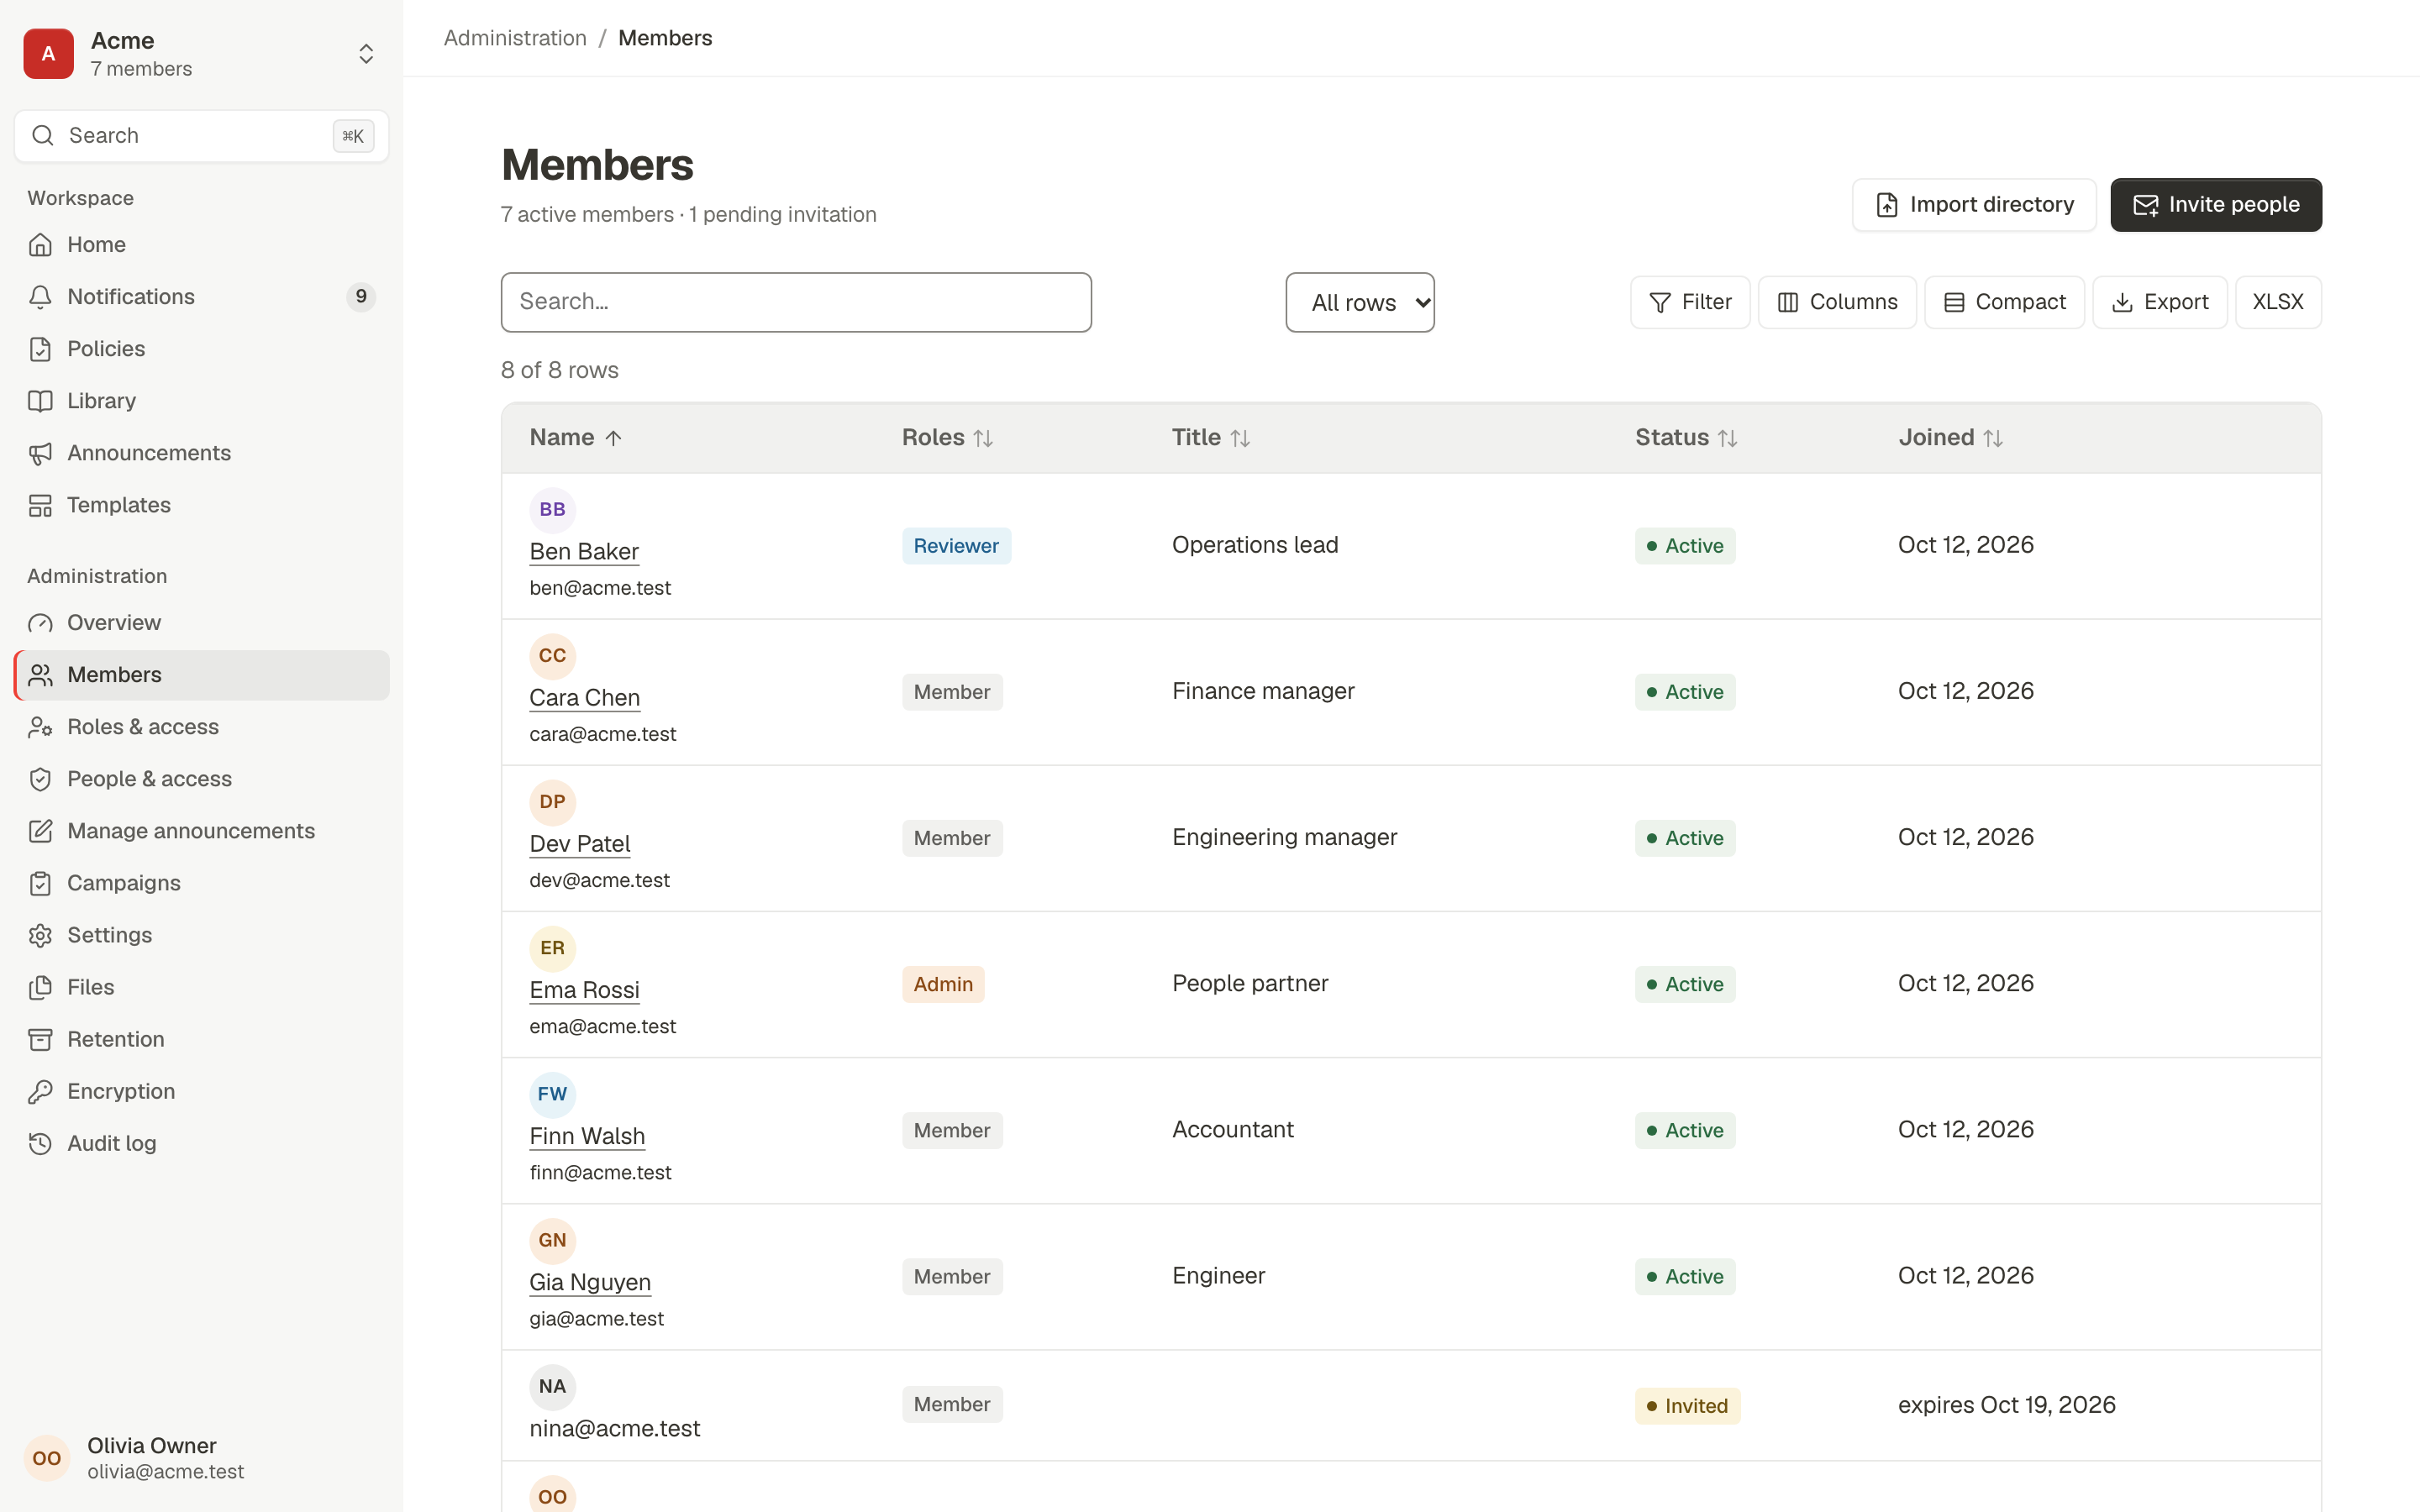Open Ben Baker's profile link
This screenshot has height=1512, width=2420.
point(584,551)
